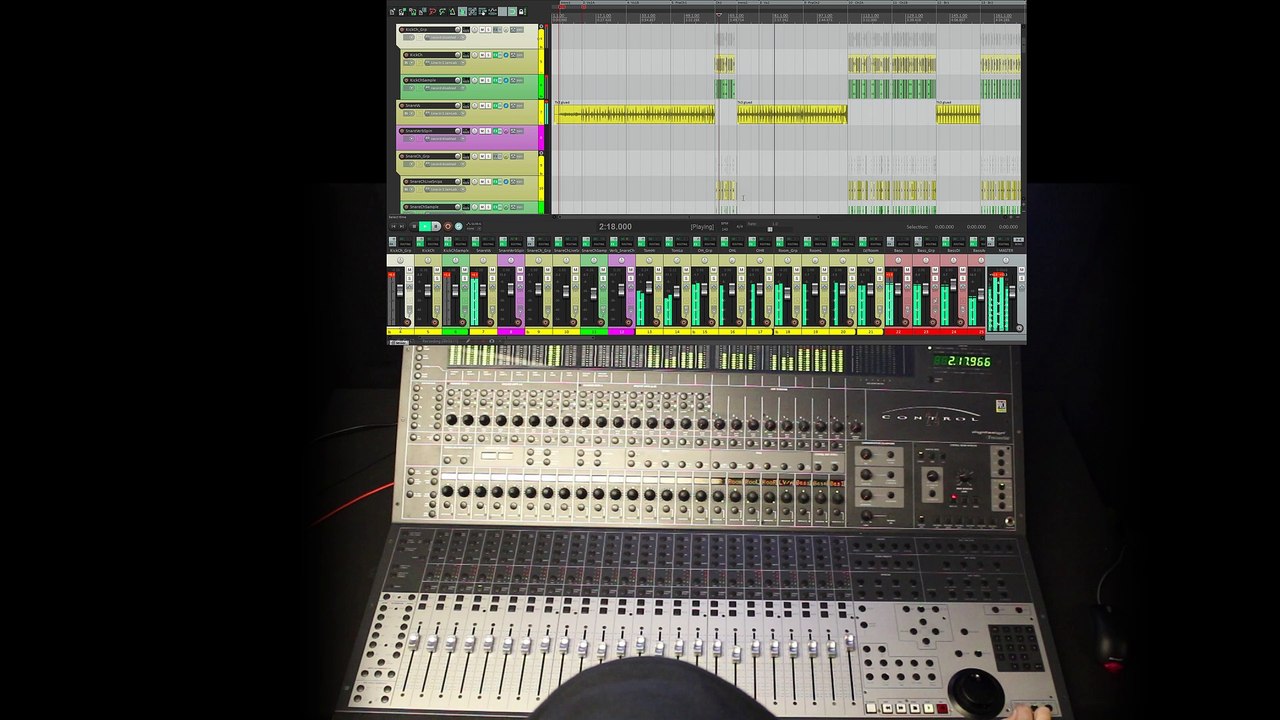
Task: Solo the Bass mixer strip
Action: 907,278
